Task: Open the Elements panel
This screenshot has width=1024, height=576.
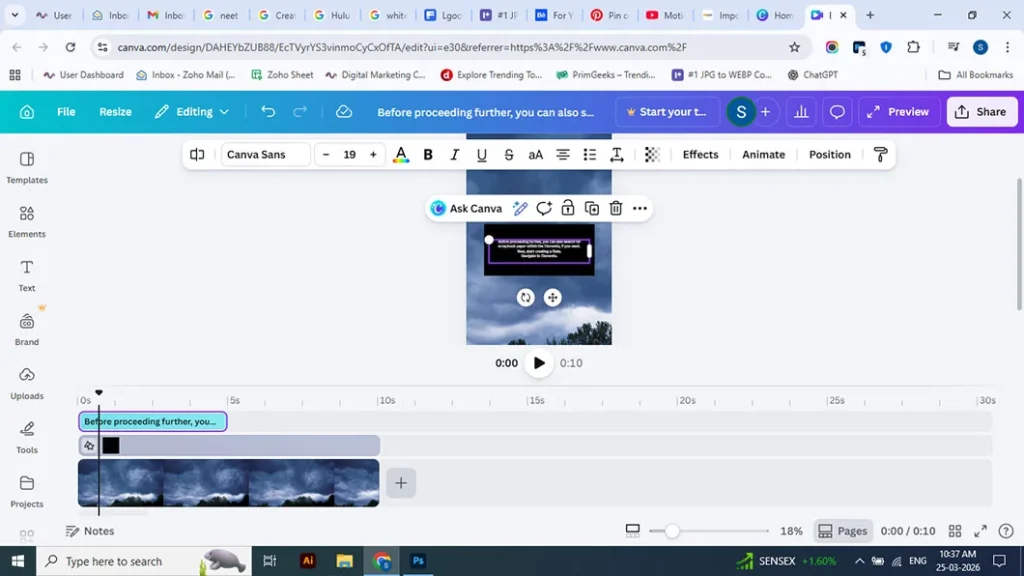Action: click(x=26, y=222)
